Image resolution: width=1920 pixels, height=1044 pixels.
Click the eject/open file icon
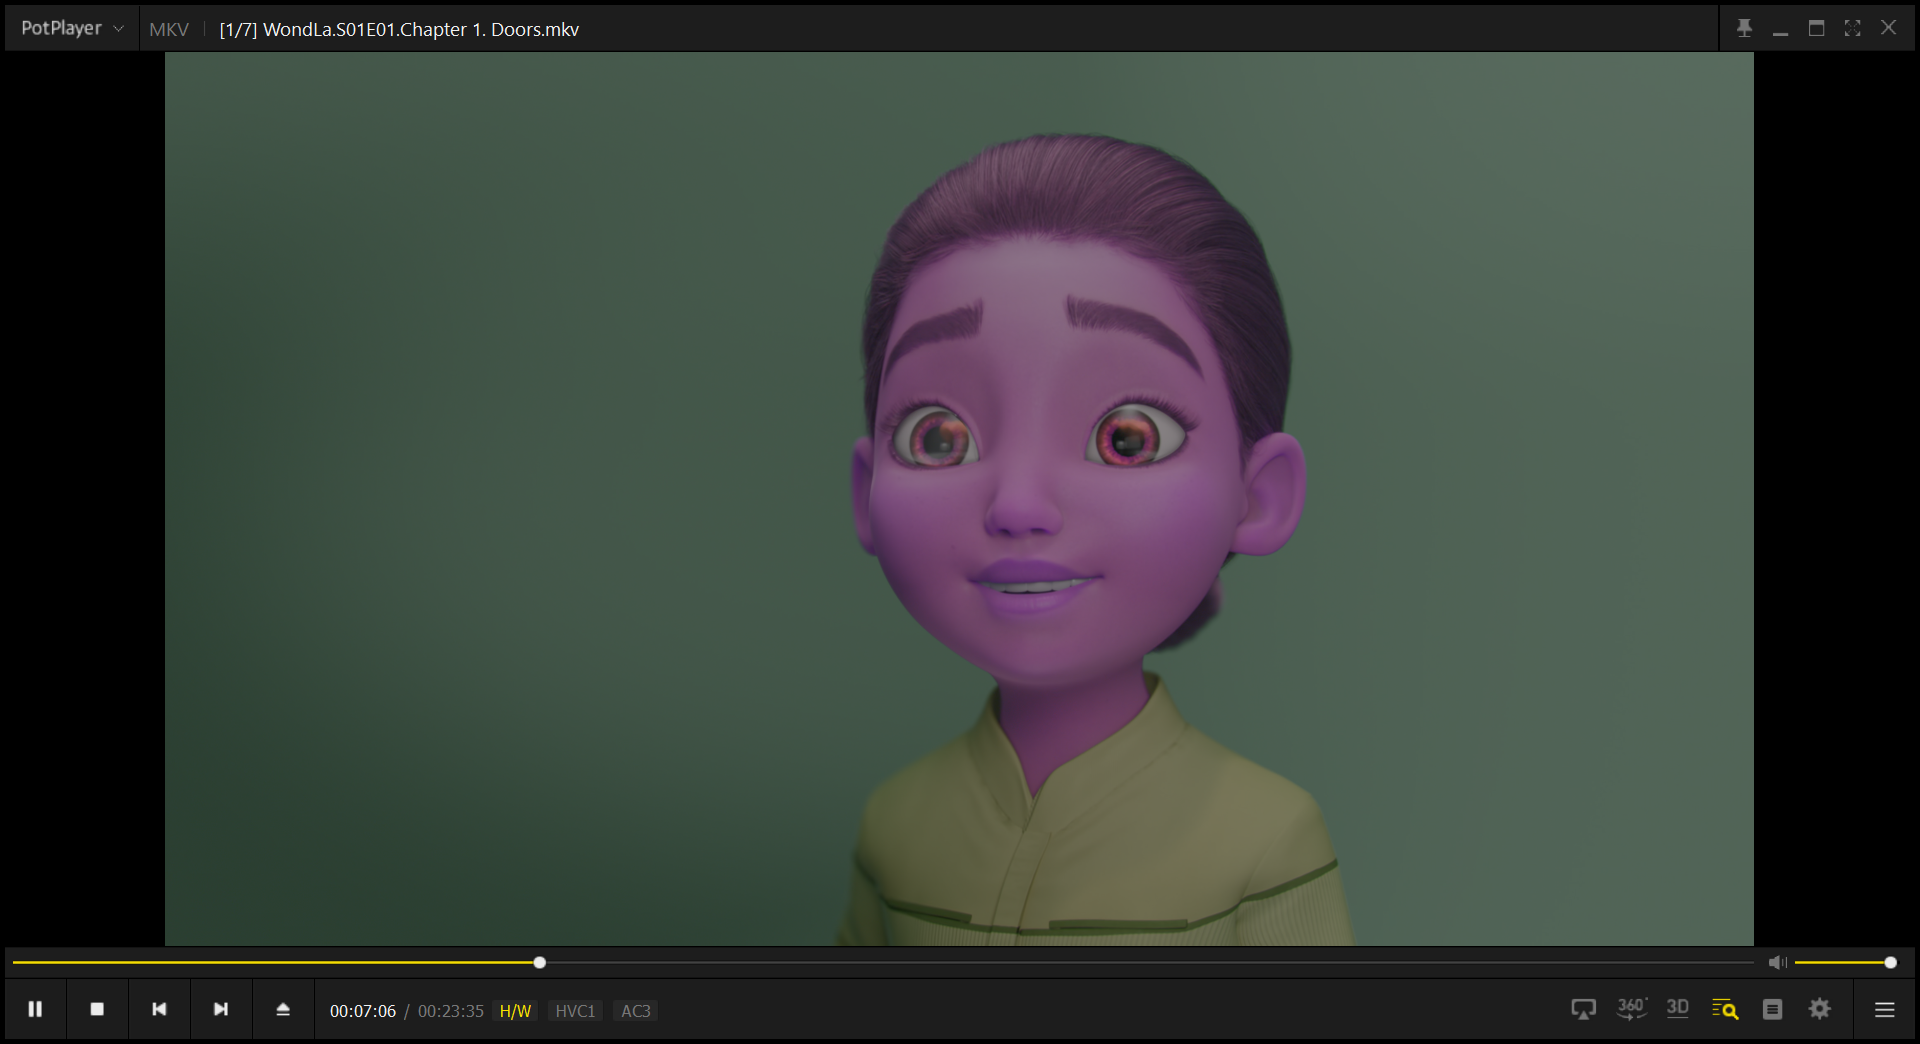pyautogui.click(x=283, y=1009)
